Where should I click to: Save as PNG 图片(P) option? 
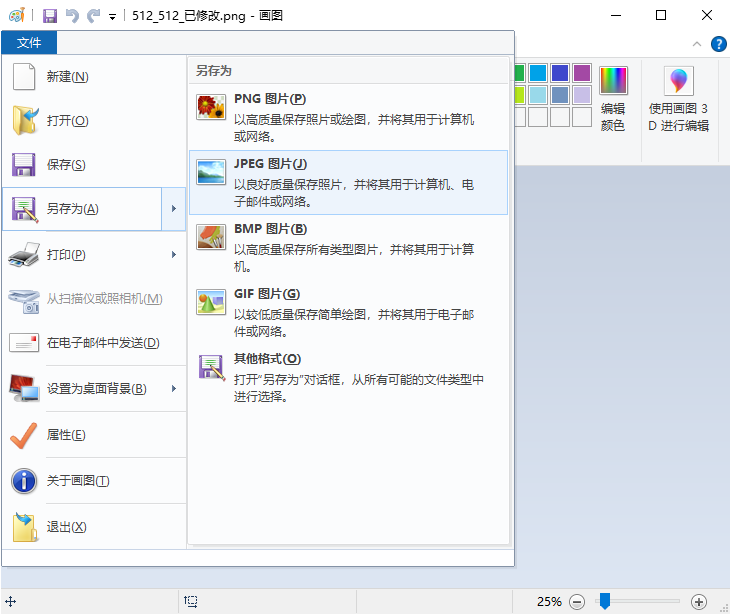348,117
